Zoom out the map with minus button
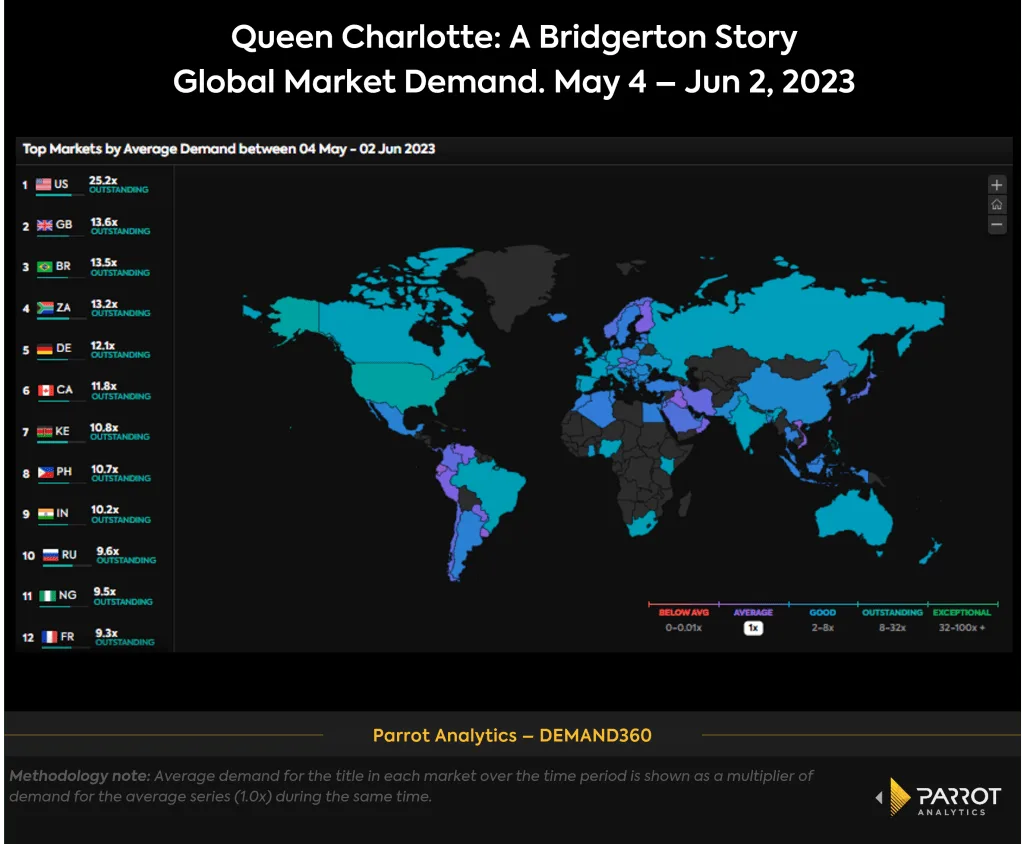This screenshot has height=844, width=1024. click(x=997, y=225)
